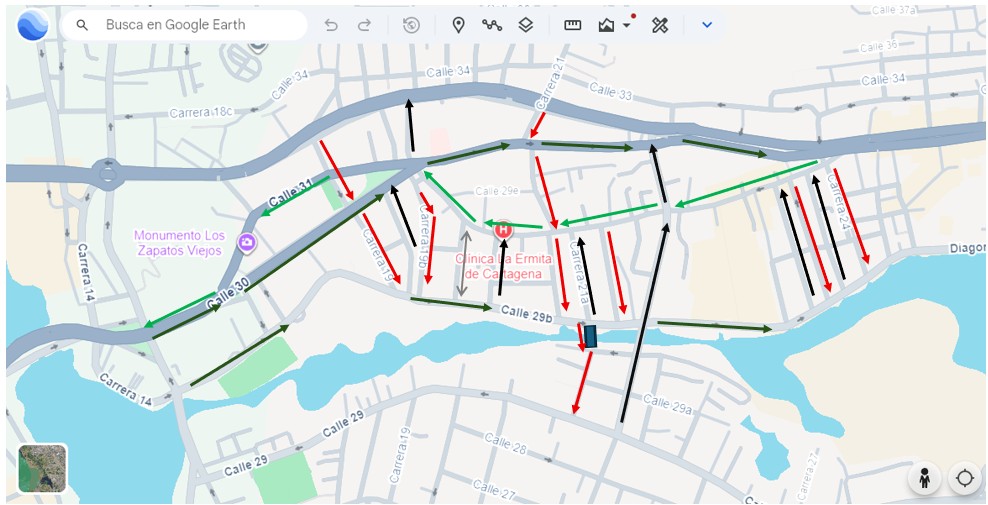
Task: Click the Carrera 24 street label
Action: tap(839, 201)
